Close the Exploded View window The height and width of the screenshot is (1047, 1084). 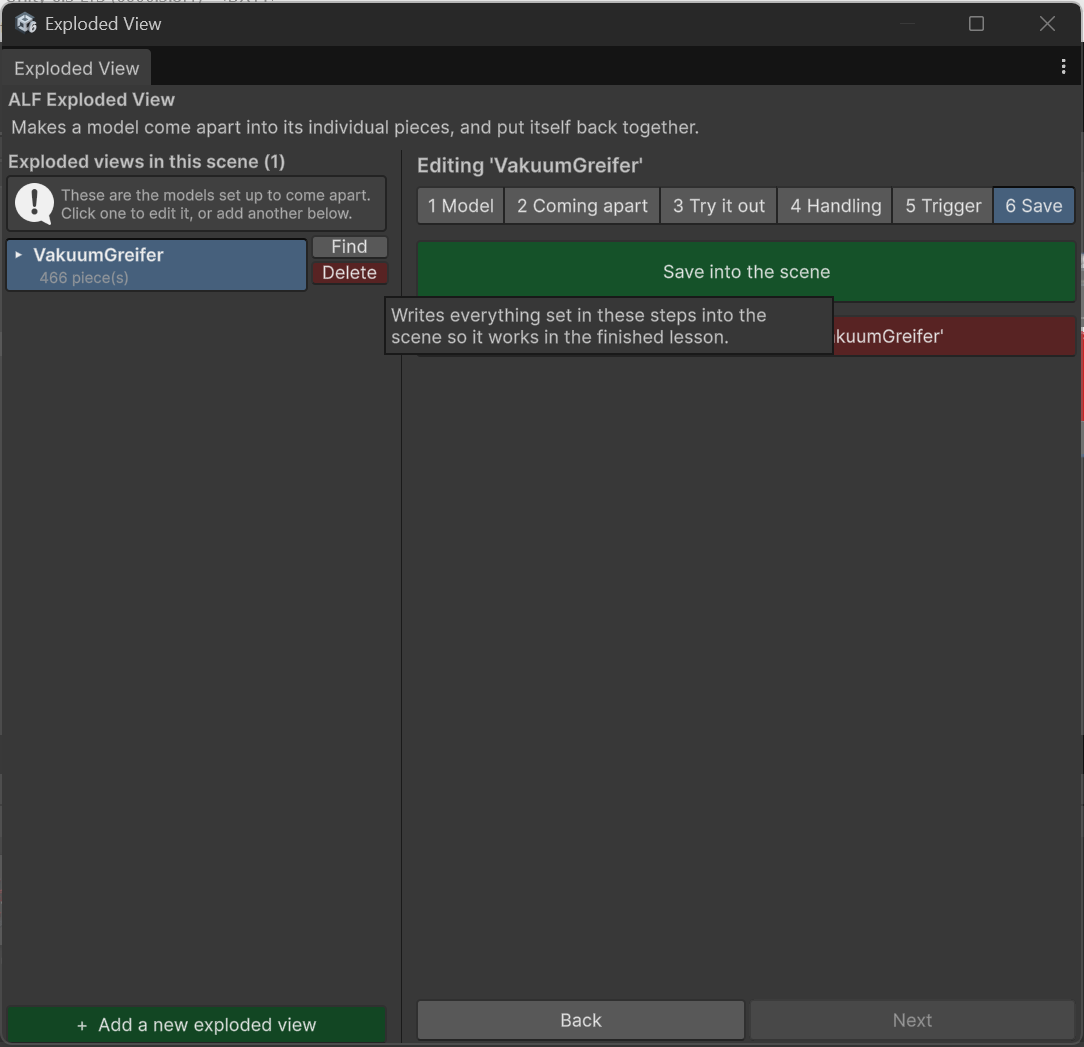(1047, 24)
